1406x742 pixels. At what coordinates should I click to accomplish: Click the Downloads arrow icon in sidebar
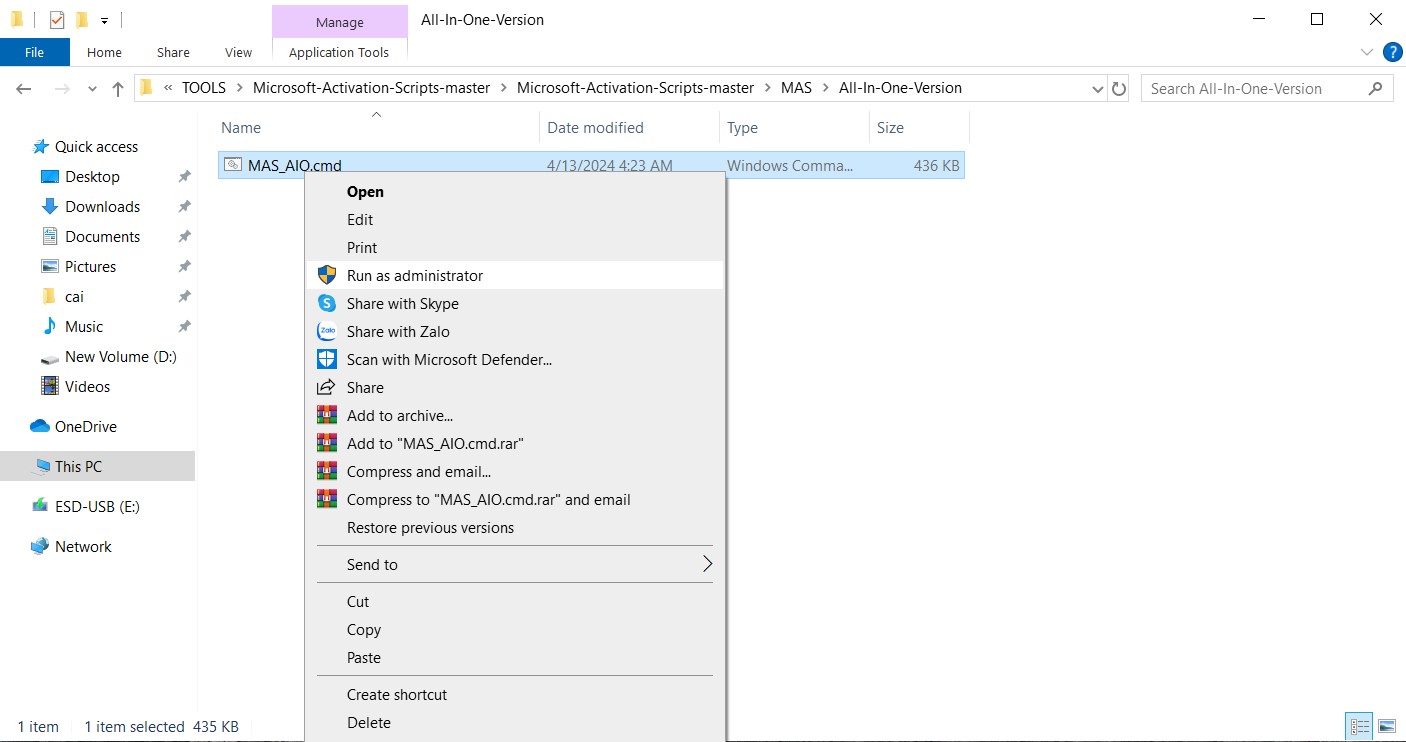pyautogui.click(x=50, y=207)
